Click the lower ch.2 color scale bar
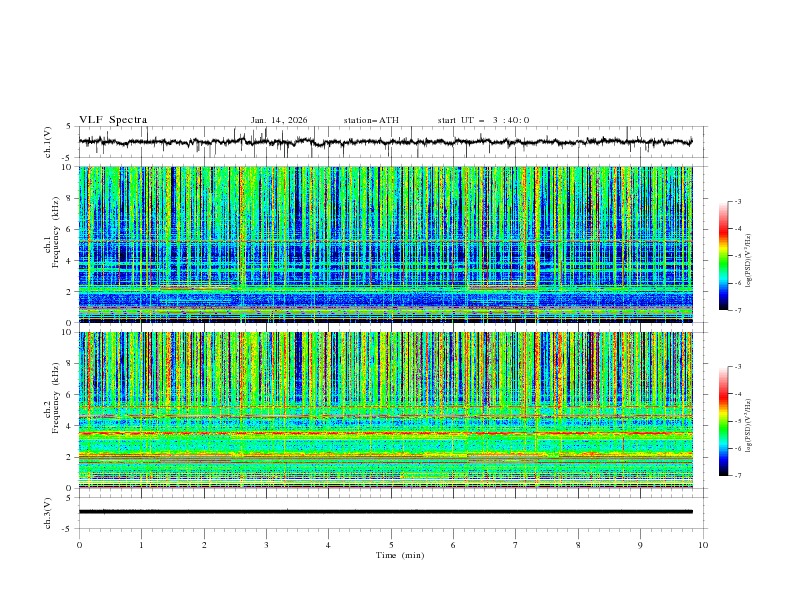This screenshot has height=612, width=792. pyautogui.click(x=724, y=421)
